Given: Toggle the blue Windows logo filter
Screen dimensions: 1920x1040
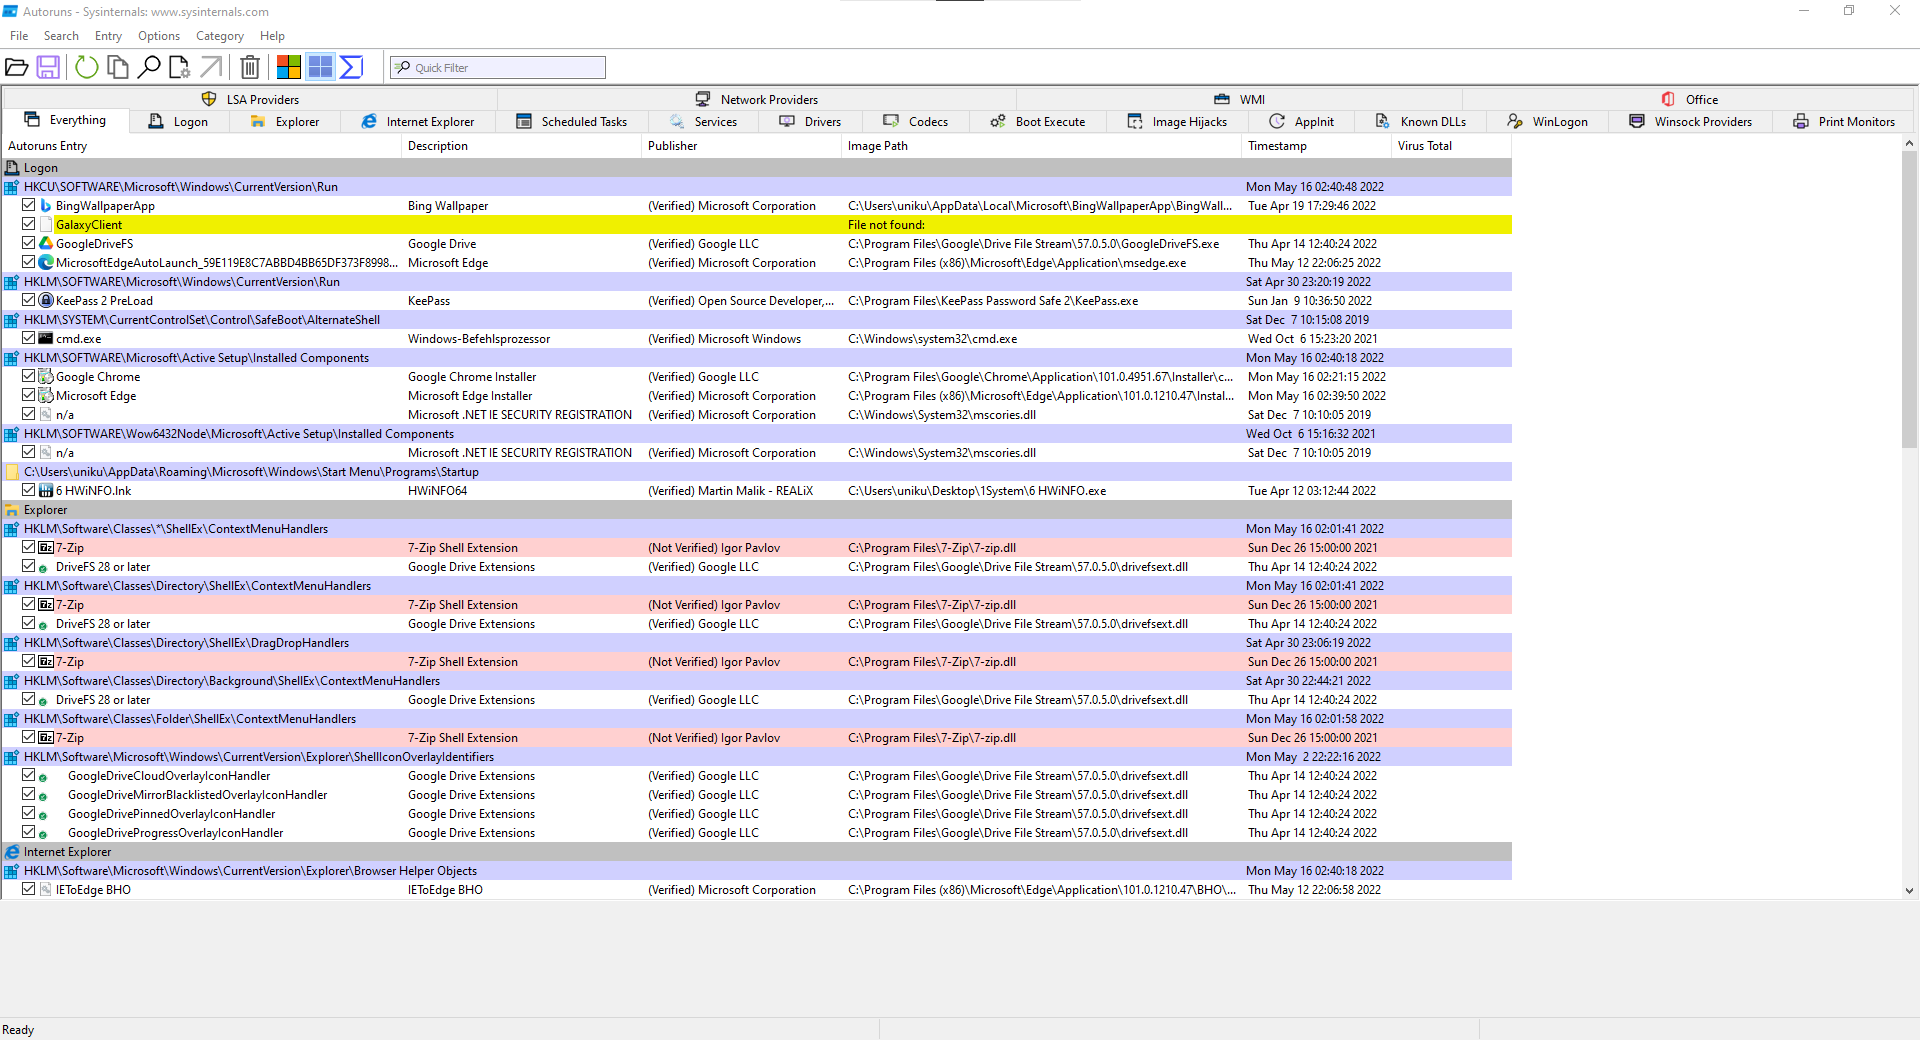Looking at the screenshot, I should (x=320, y=67).
